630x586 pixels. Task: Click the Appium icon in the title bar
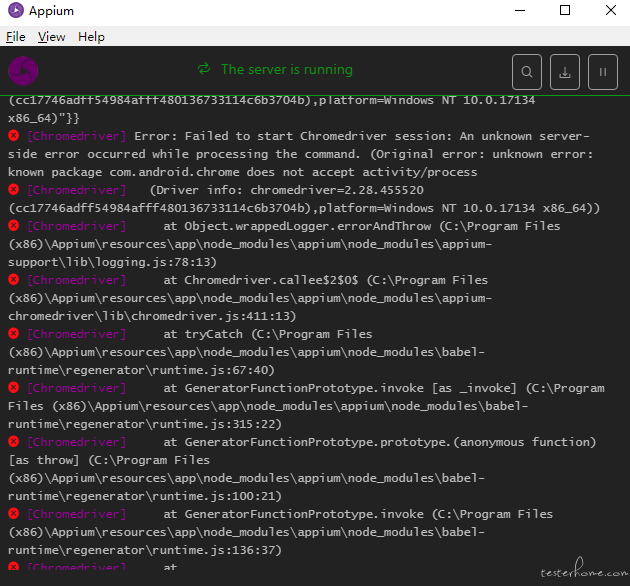pyautogui.click(x=16, y=10)
